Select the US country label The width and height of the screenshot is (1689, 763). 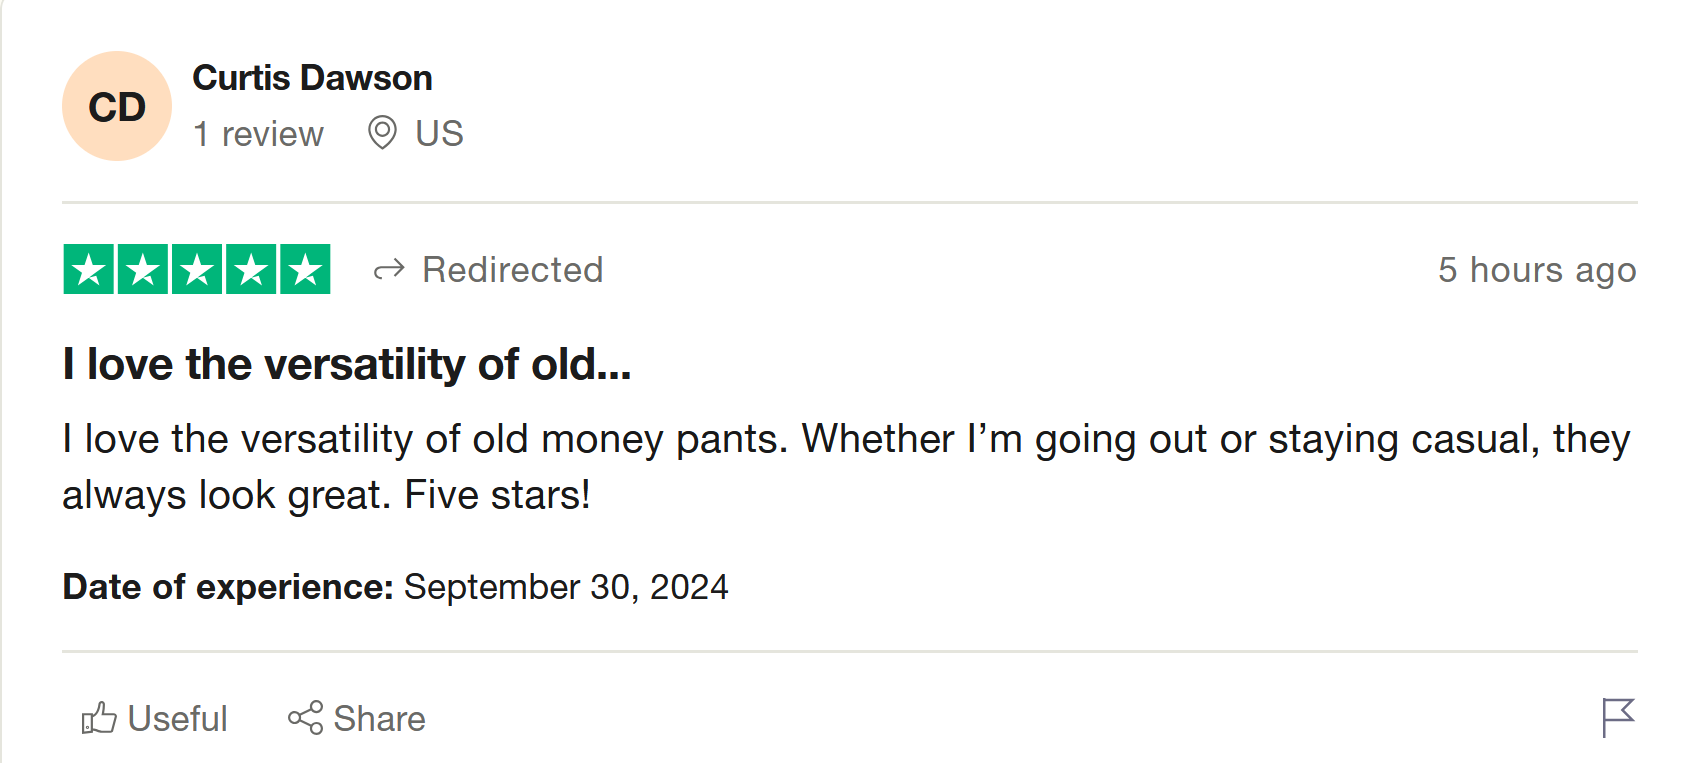pyautogui.click(x=439, y=134)
